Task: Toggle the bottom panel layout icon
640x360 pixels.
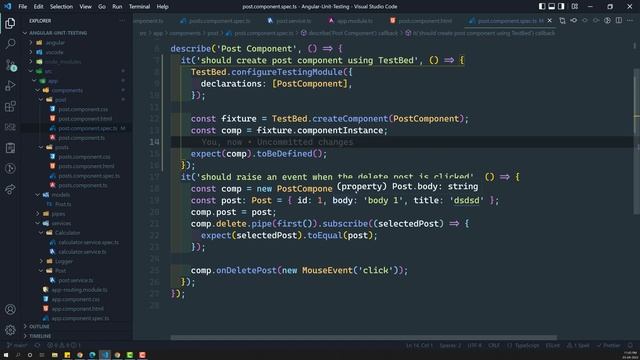Action: tap(551, 7)
